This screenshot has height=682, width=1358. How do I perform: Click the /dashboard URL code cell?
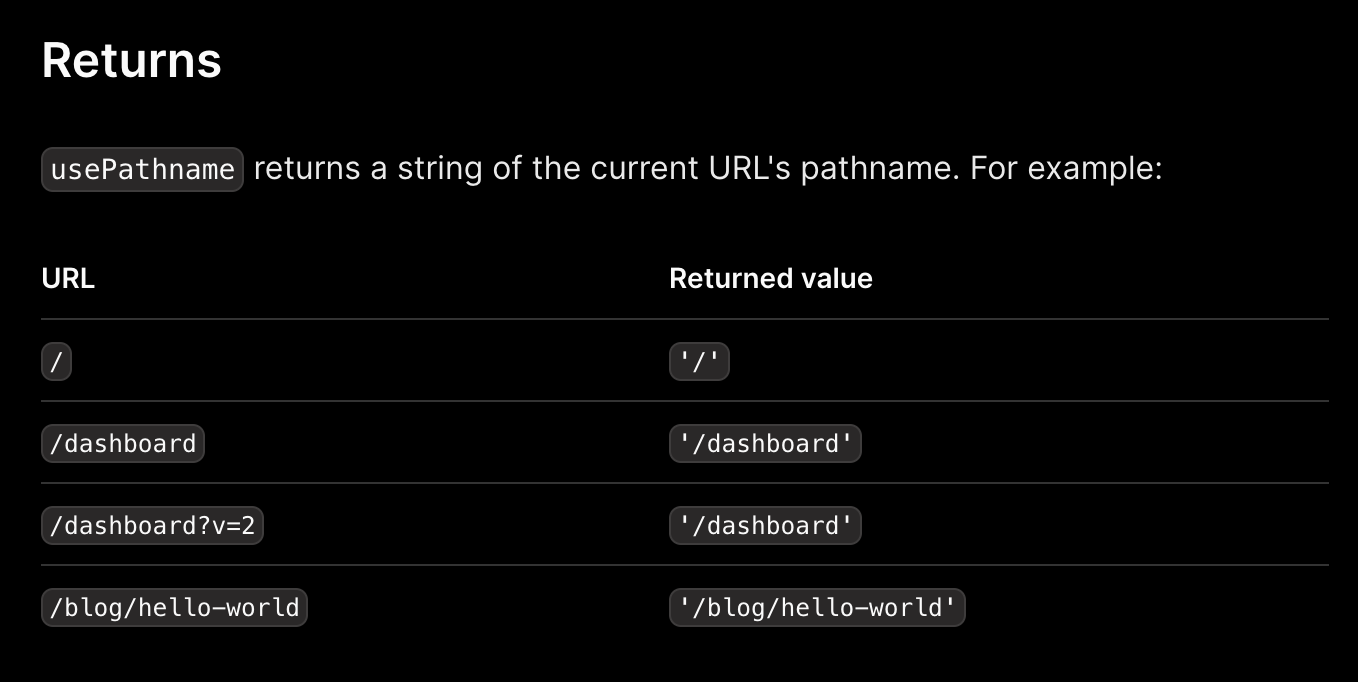(123, 443)
